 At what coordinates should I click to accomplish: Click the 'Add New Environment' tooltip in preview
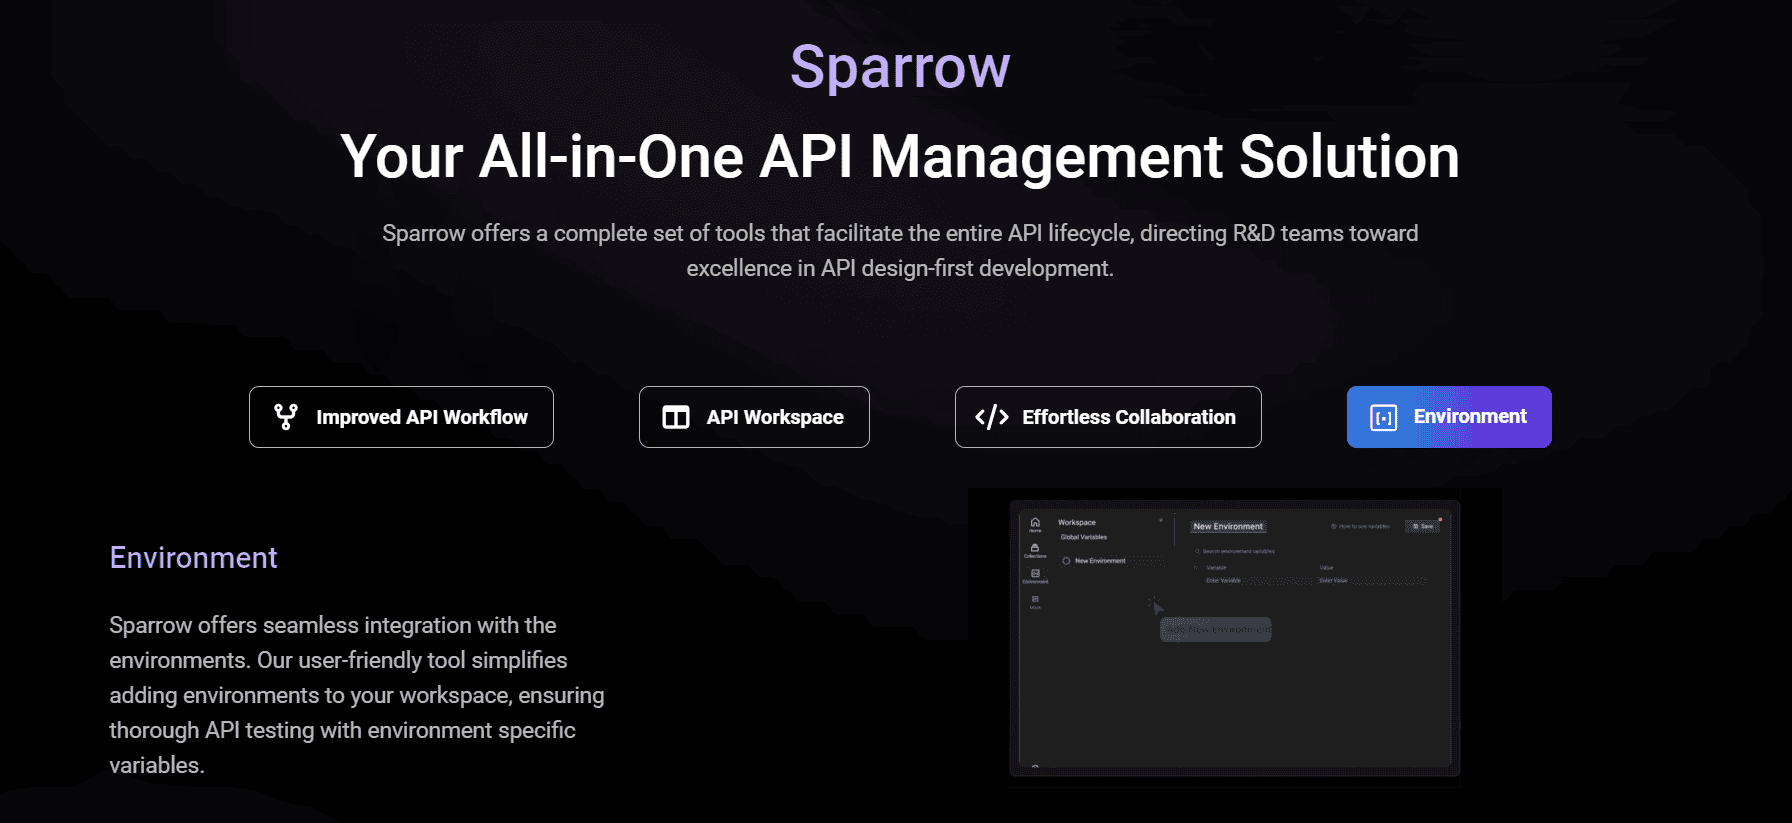[1216, 630]
